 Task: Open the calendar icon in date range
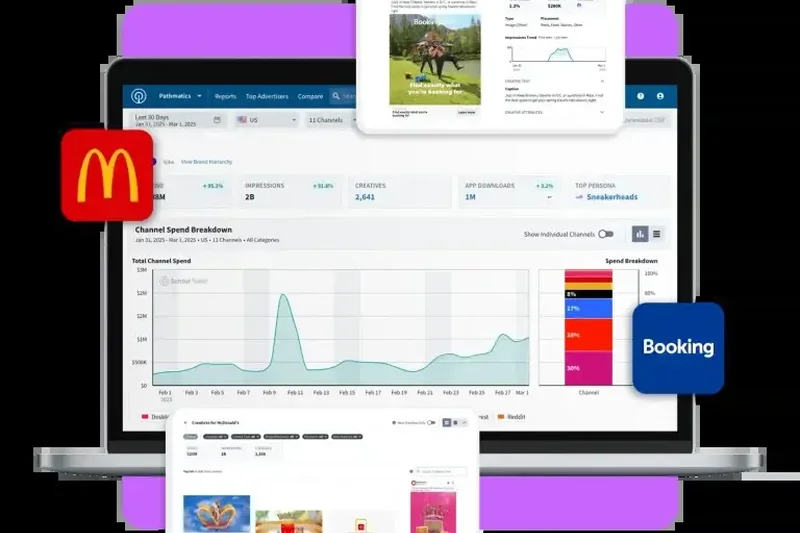click(x=217, y=120)
